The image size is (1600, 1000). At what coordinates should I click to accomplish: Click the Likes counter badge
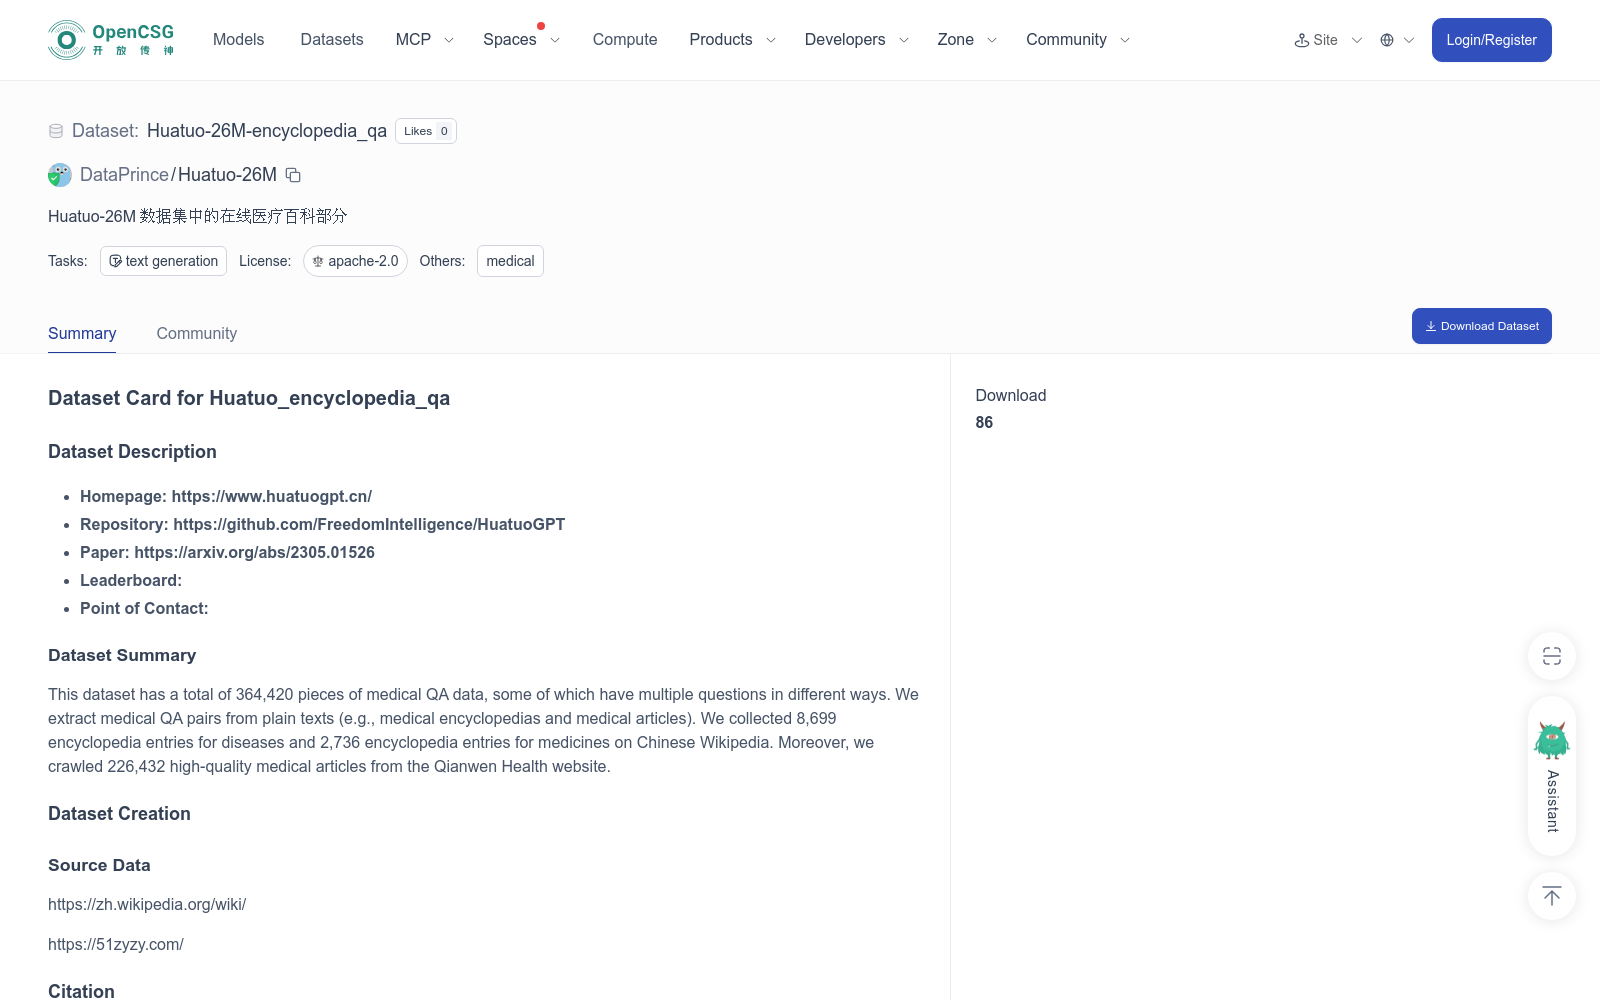(426, 131)
